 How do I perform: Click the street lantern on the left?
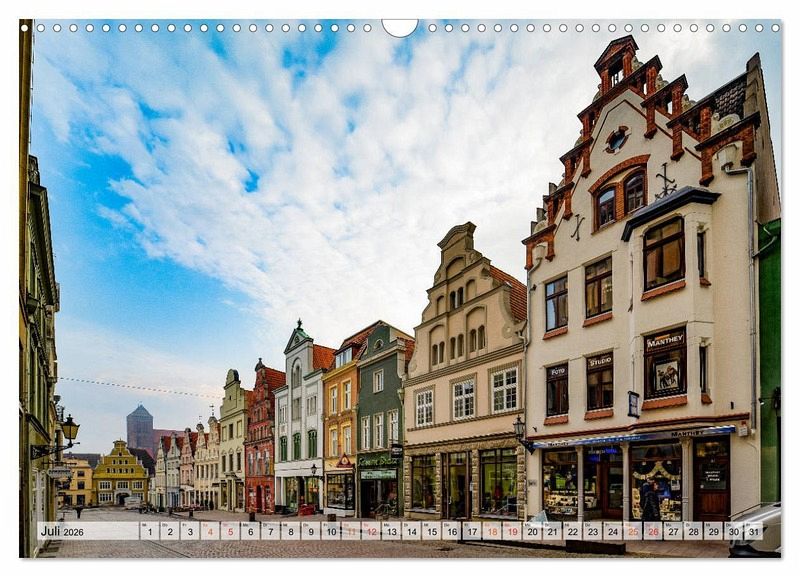[69, 428]
